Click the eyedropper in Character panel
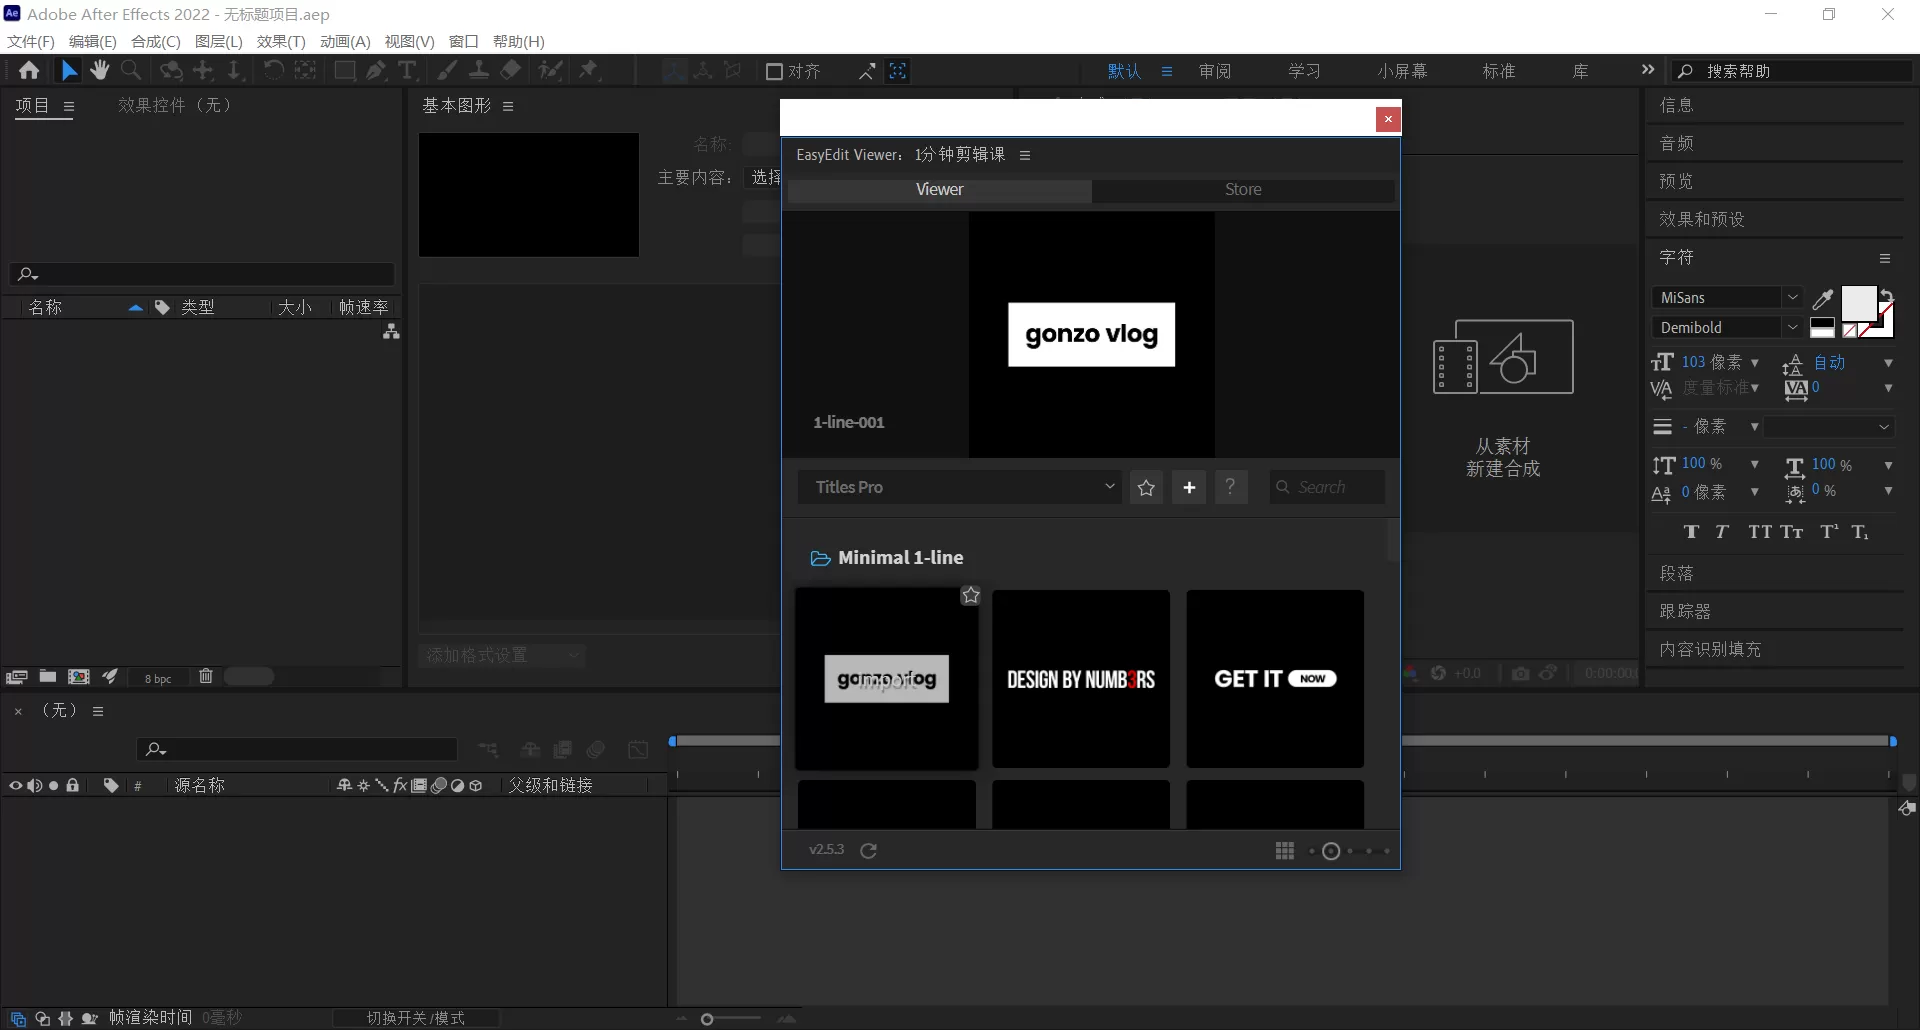The width and height of the screenshot is (1920, 1030). click(1823, 299)
